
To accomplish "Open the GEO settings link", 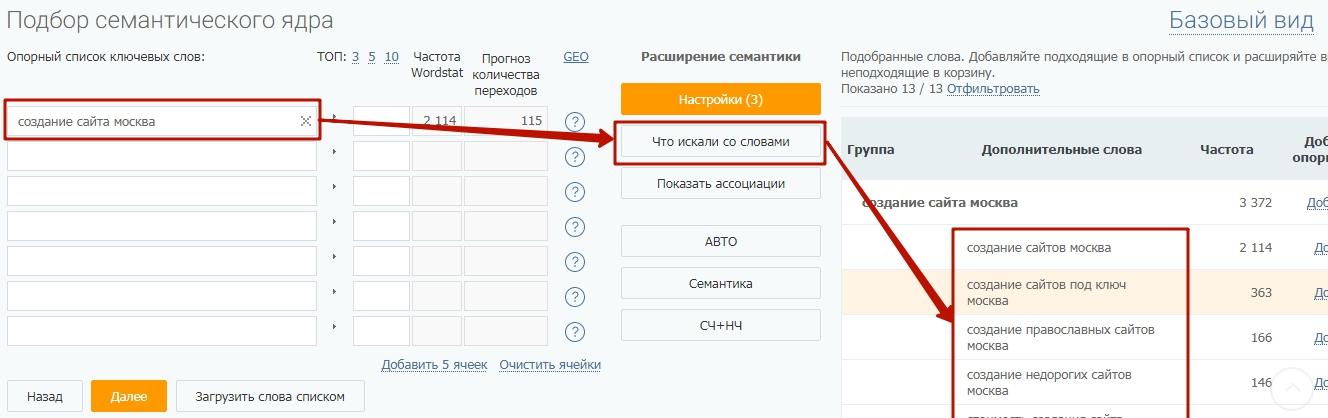I will click(576, 57).
